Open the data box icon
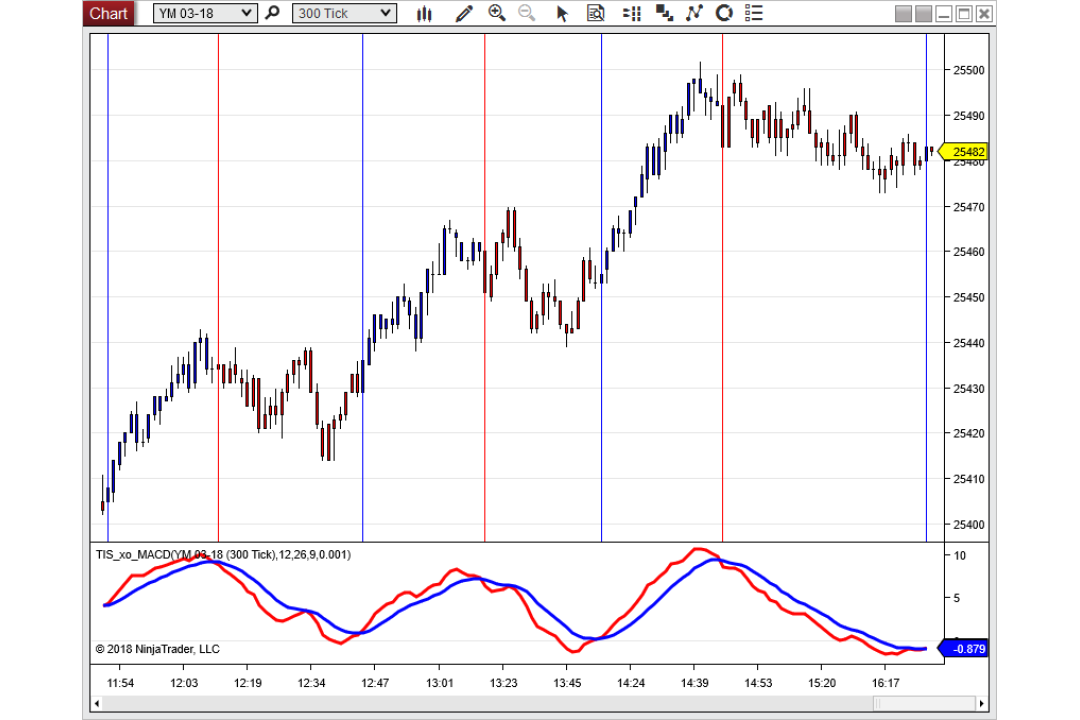This screenshot has height=720, width=1080. (596, 13)
